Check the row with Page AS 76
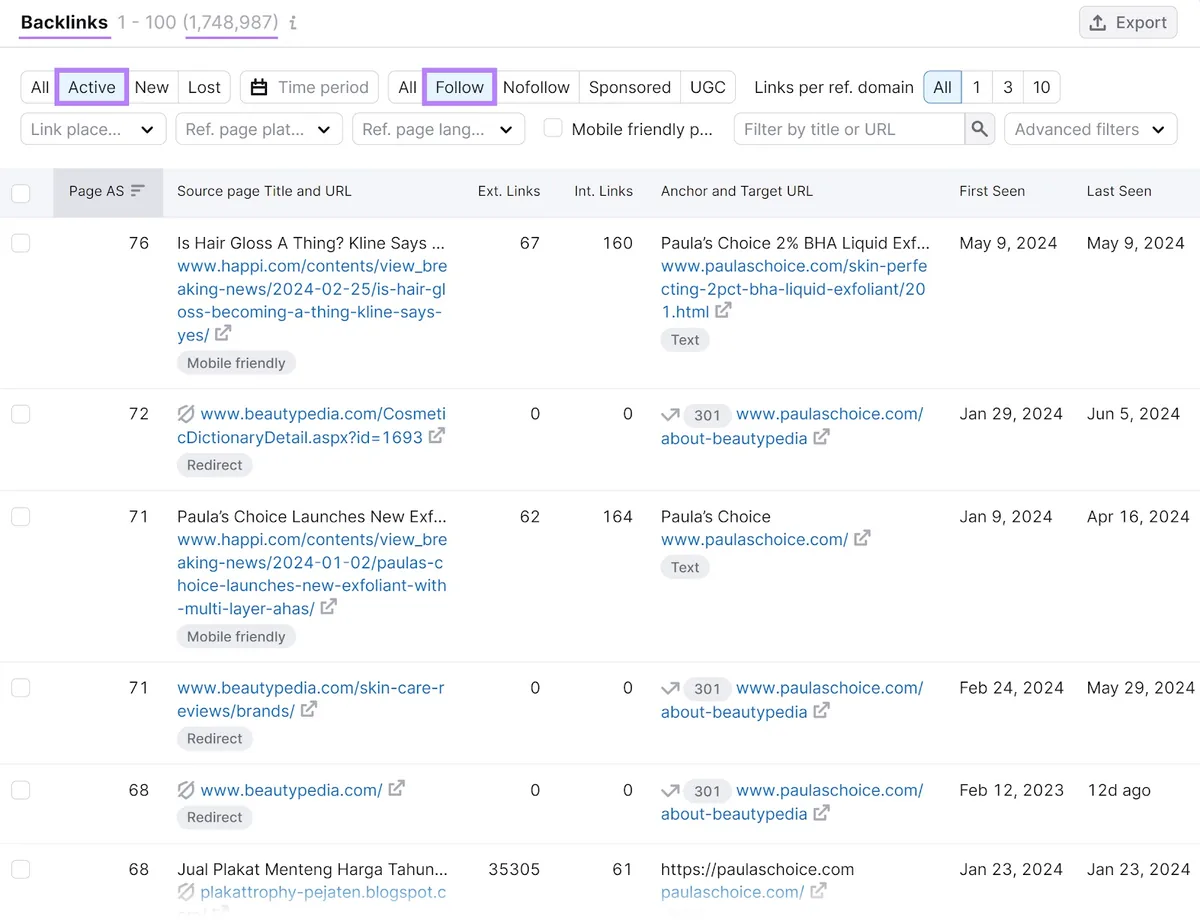1200x923 pixels. [21, 243]
